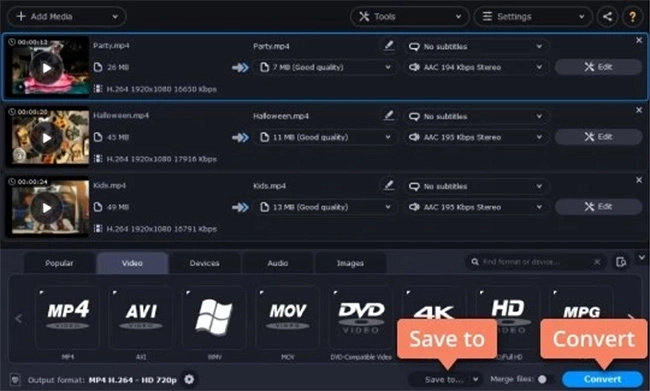Open the Save to dropdown
This screenshot has width=650, height=391.
pos(446,379)
